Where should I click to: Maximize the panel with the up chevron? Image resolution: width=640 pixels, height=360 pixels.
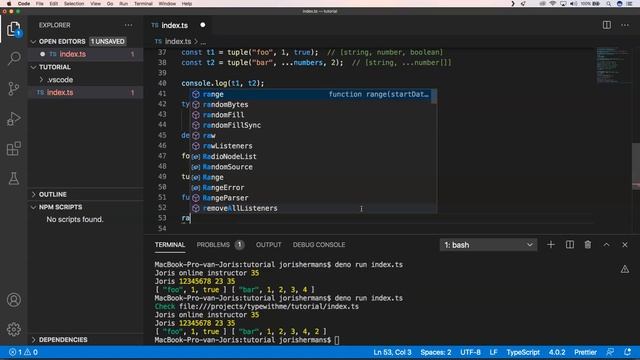(x=607, y=244)
